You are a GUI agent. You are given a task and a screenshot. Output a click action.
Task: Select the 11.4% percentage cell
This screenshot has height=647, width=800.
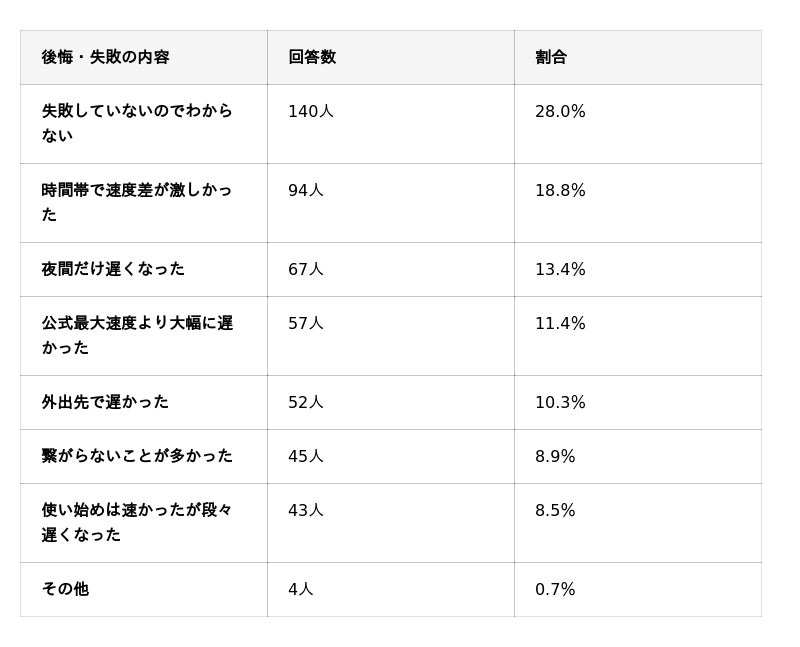point(560,324)
